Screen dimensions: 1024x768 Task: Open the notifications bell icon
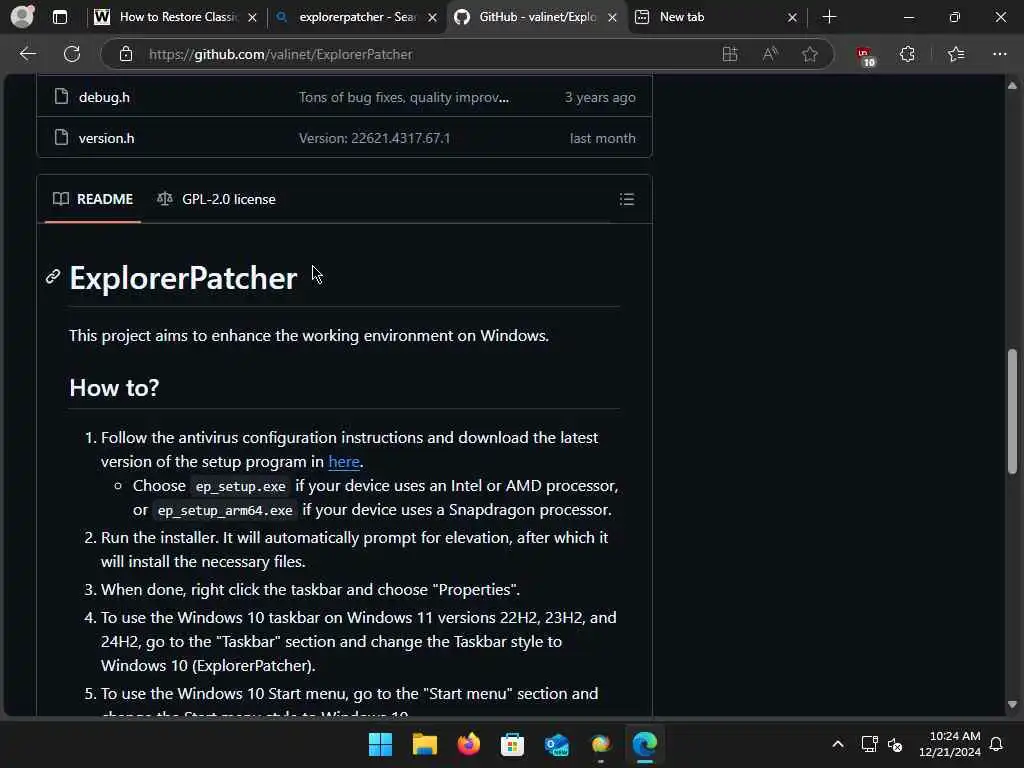997,744
